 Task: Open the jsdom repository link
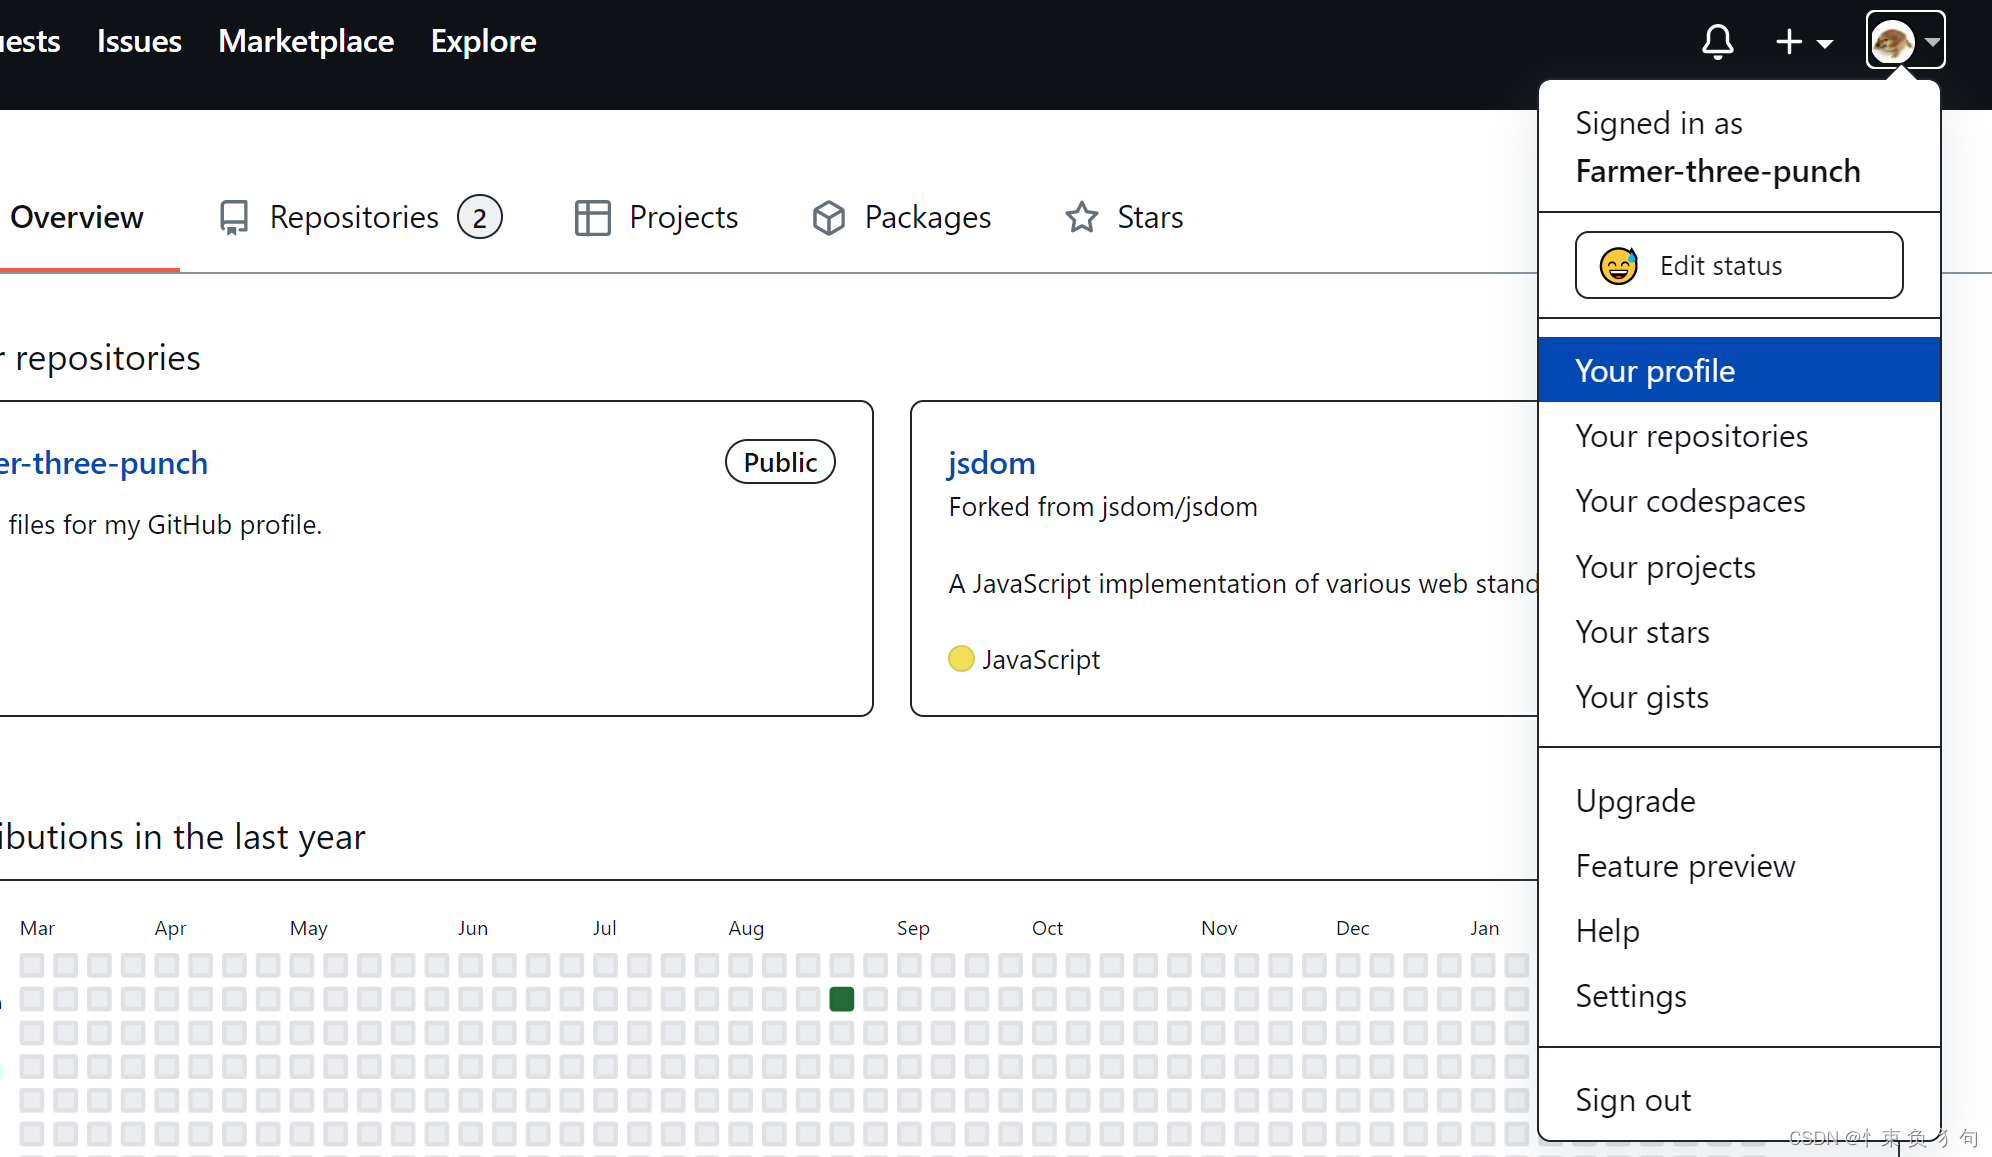[991, 463]
